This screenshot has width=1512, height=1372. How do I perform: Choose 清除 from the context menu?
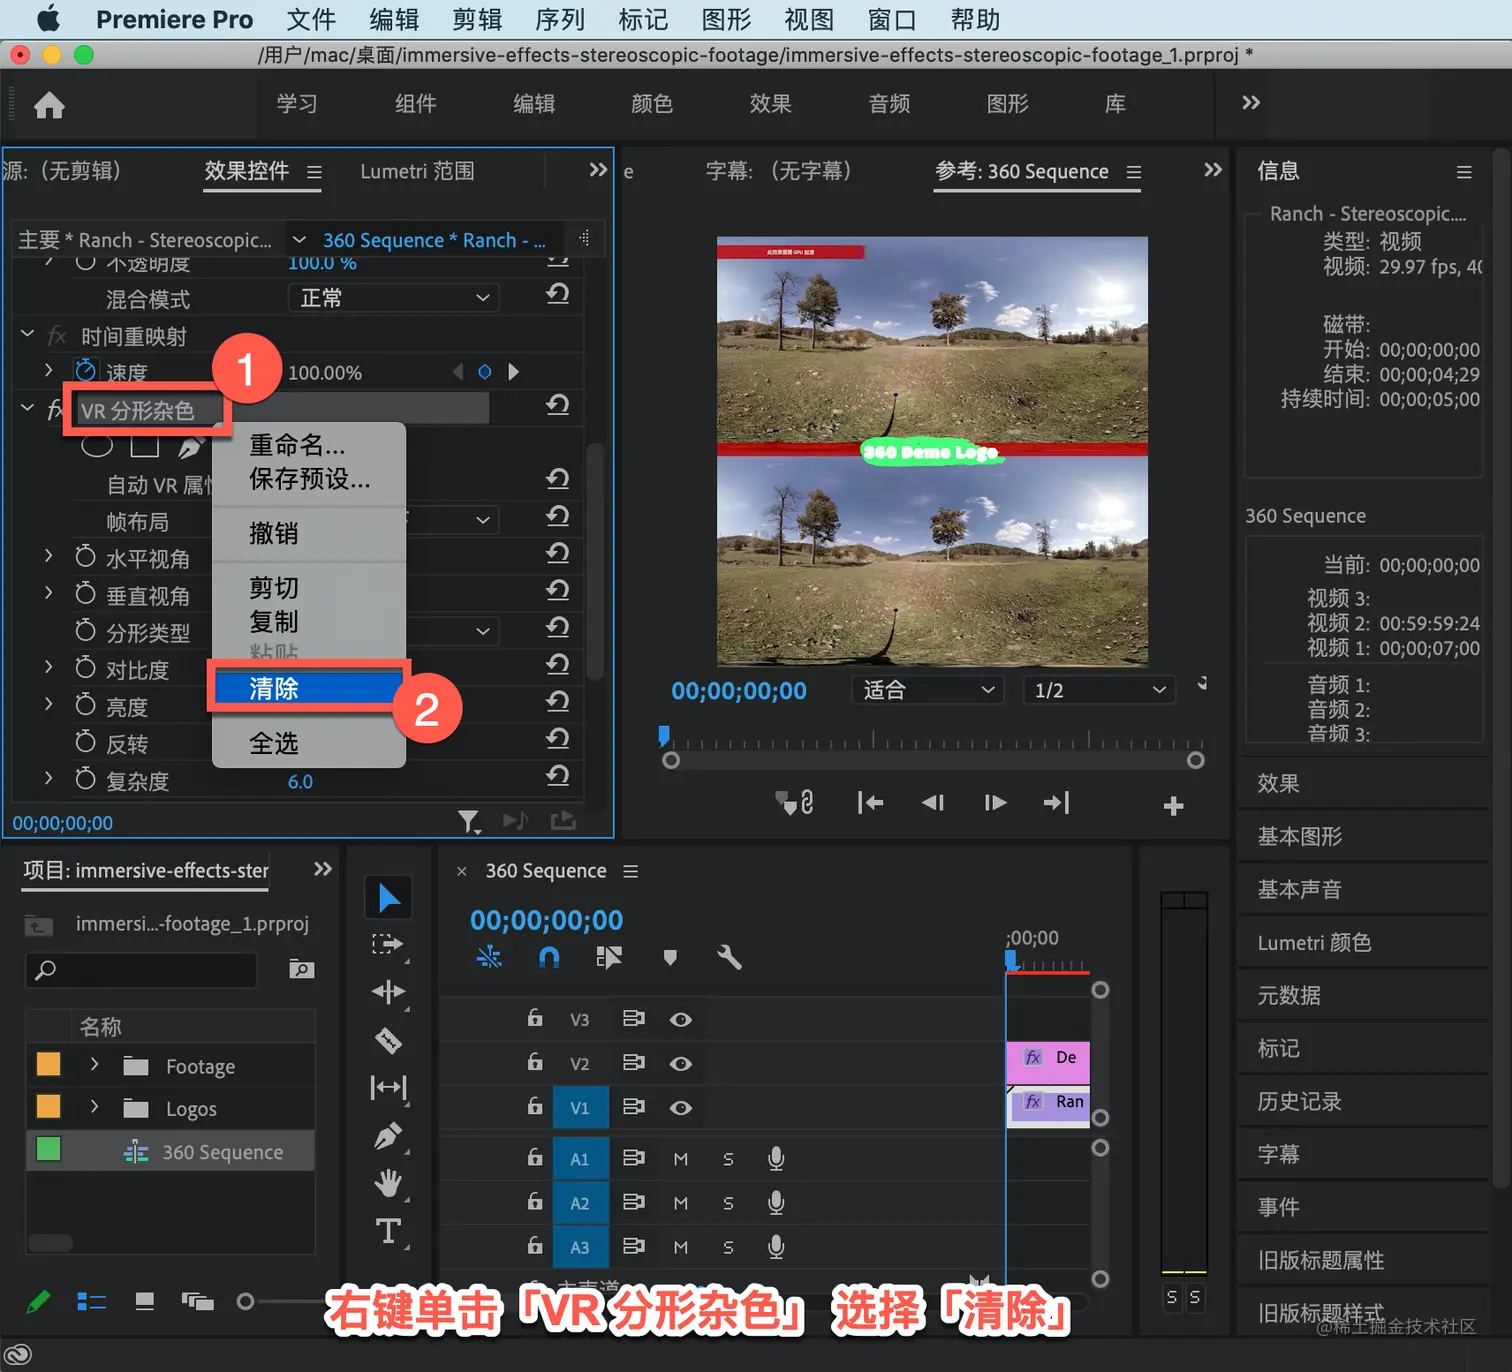[308, 688]
